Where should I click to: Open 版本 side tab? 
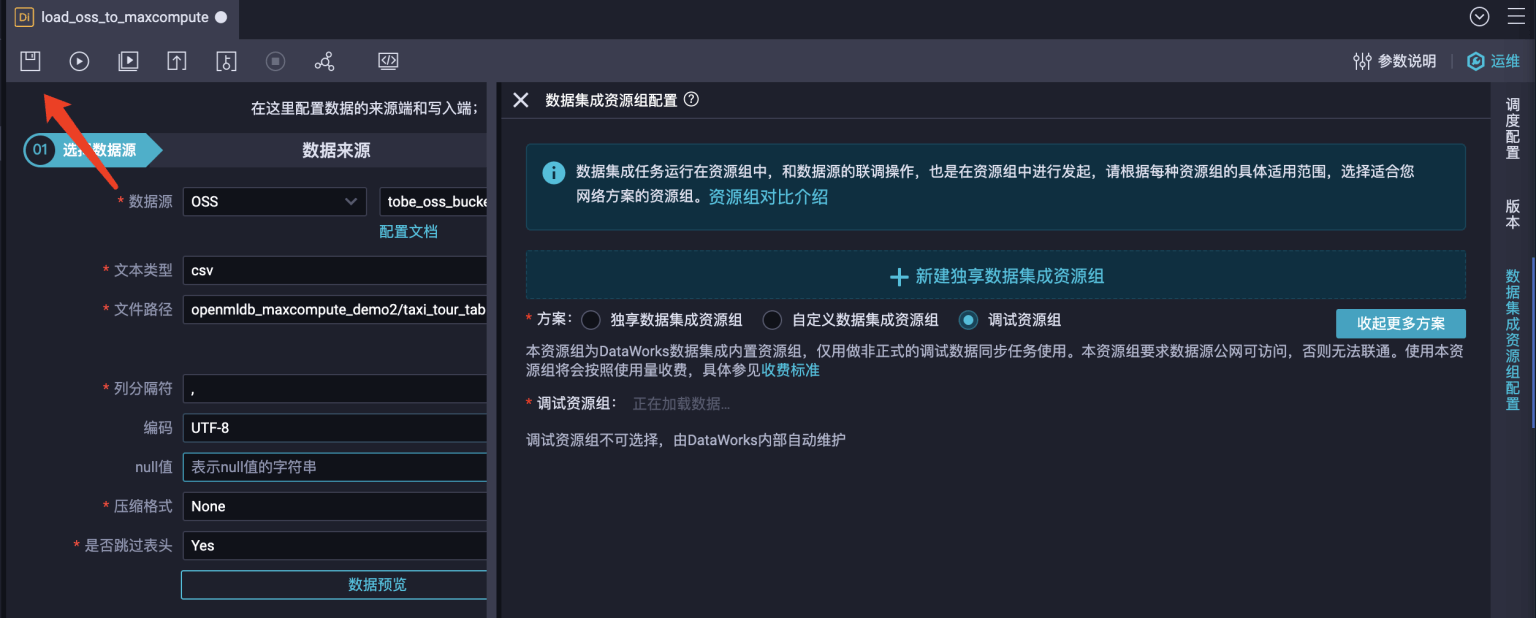(x=1512, y=214)
